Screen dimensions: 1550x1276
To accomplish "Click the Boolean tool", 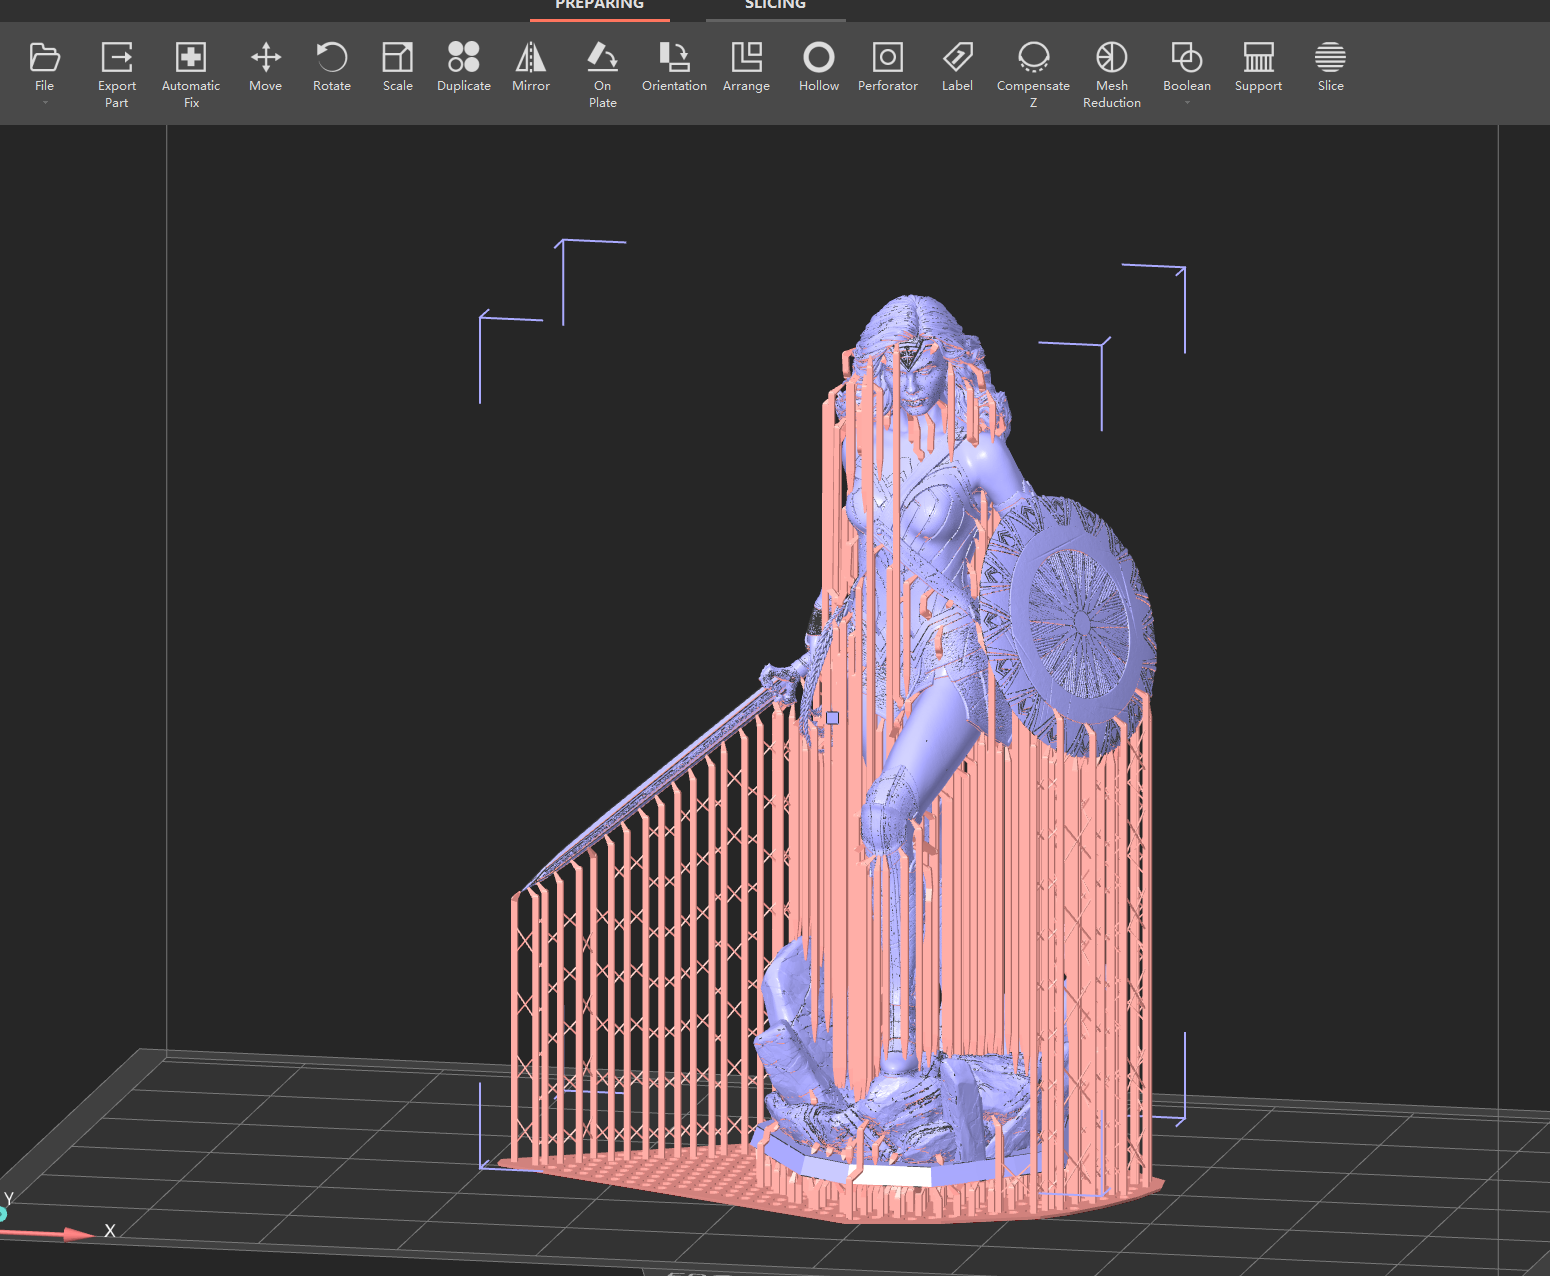I will point(1187,66).
